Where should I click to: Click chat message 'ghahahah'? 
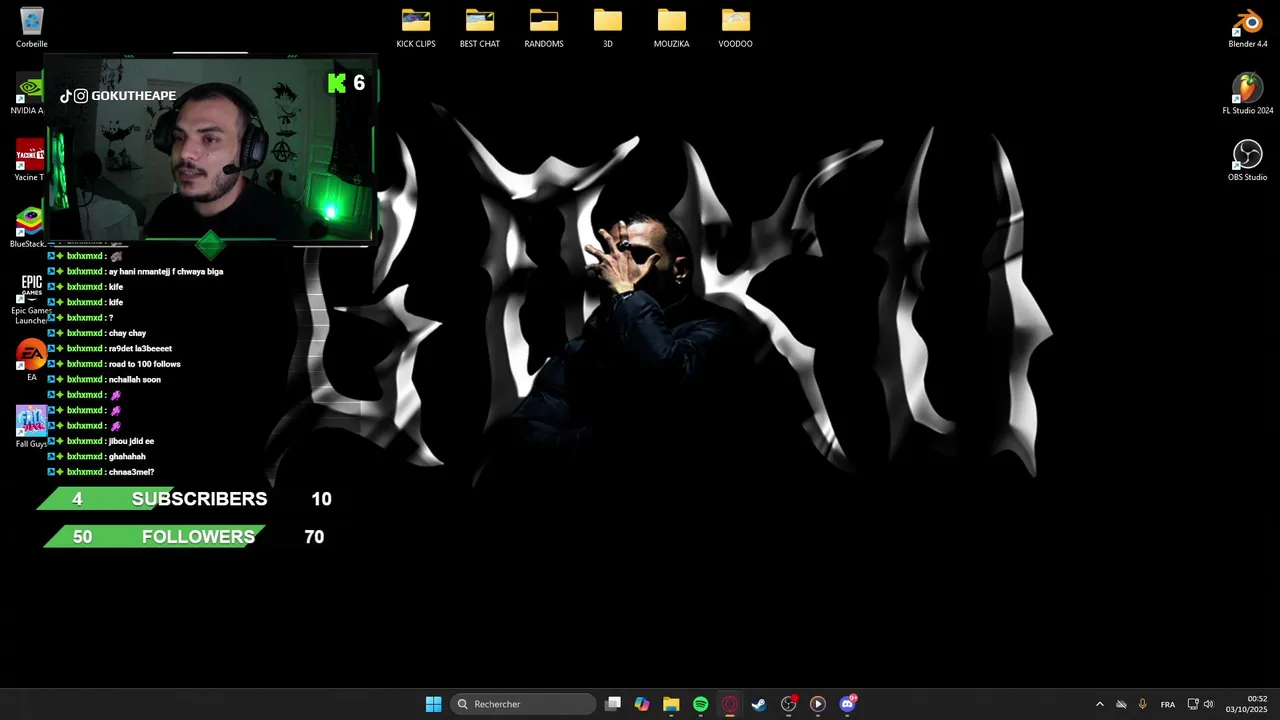point(127,457)
